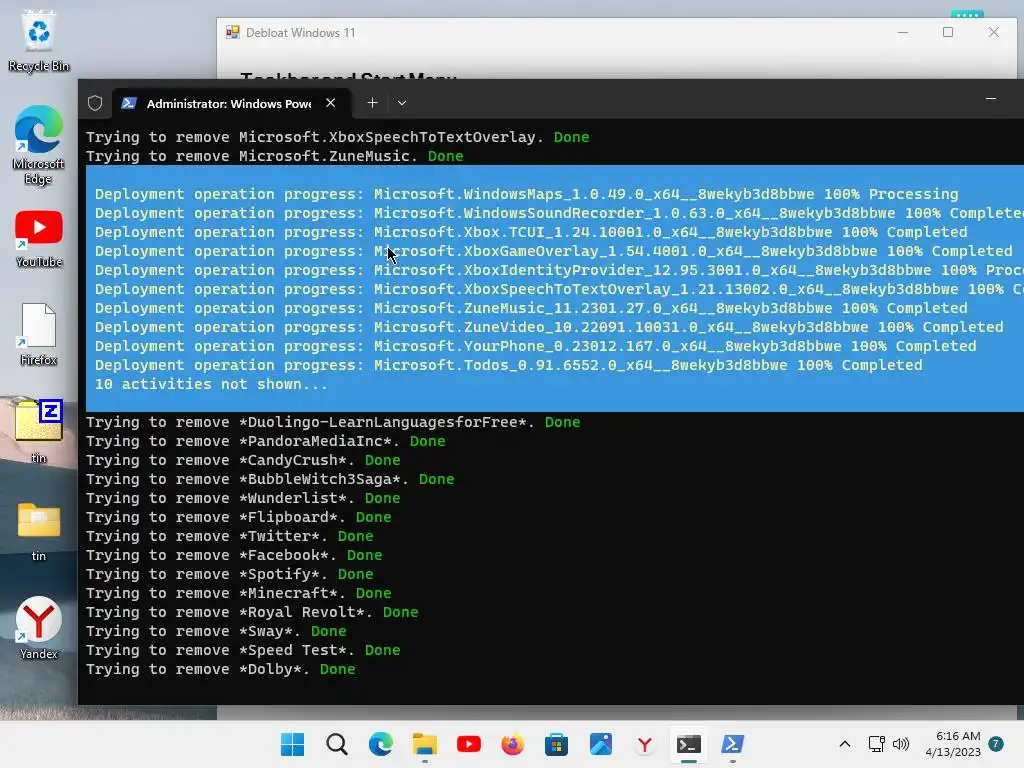
Task: Click the *Duolingo-LearnLanguagesforFree* removal line
Action: [x=333, y=423]
